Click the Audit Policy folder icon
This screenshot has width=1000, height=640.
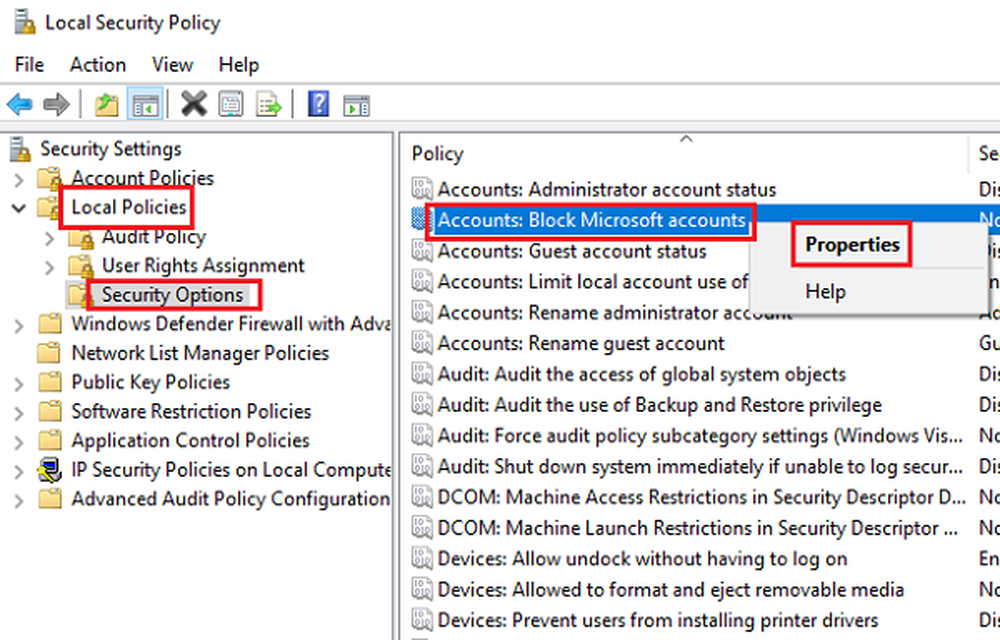[81, 237]
